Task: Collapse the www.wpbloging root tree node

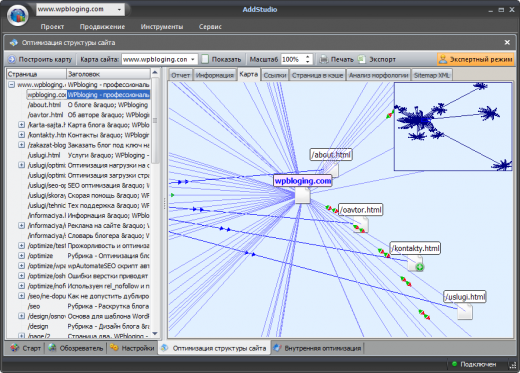Action: click(12, 85)
